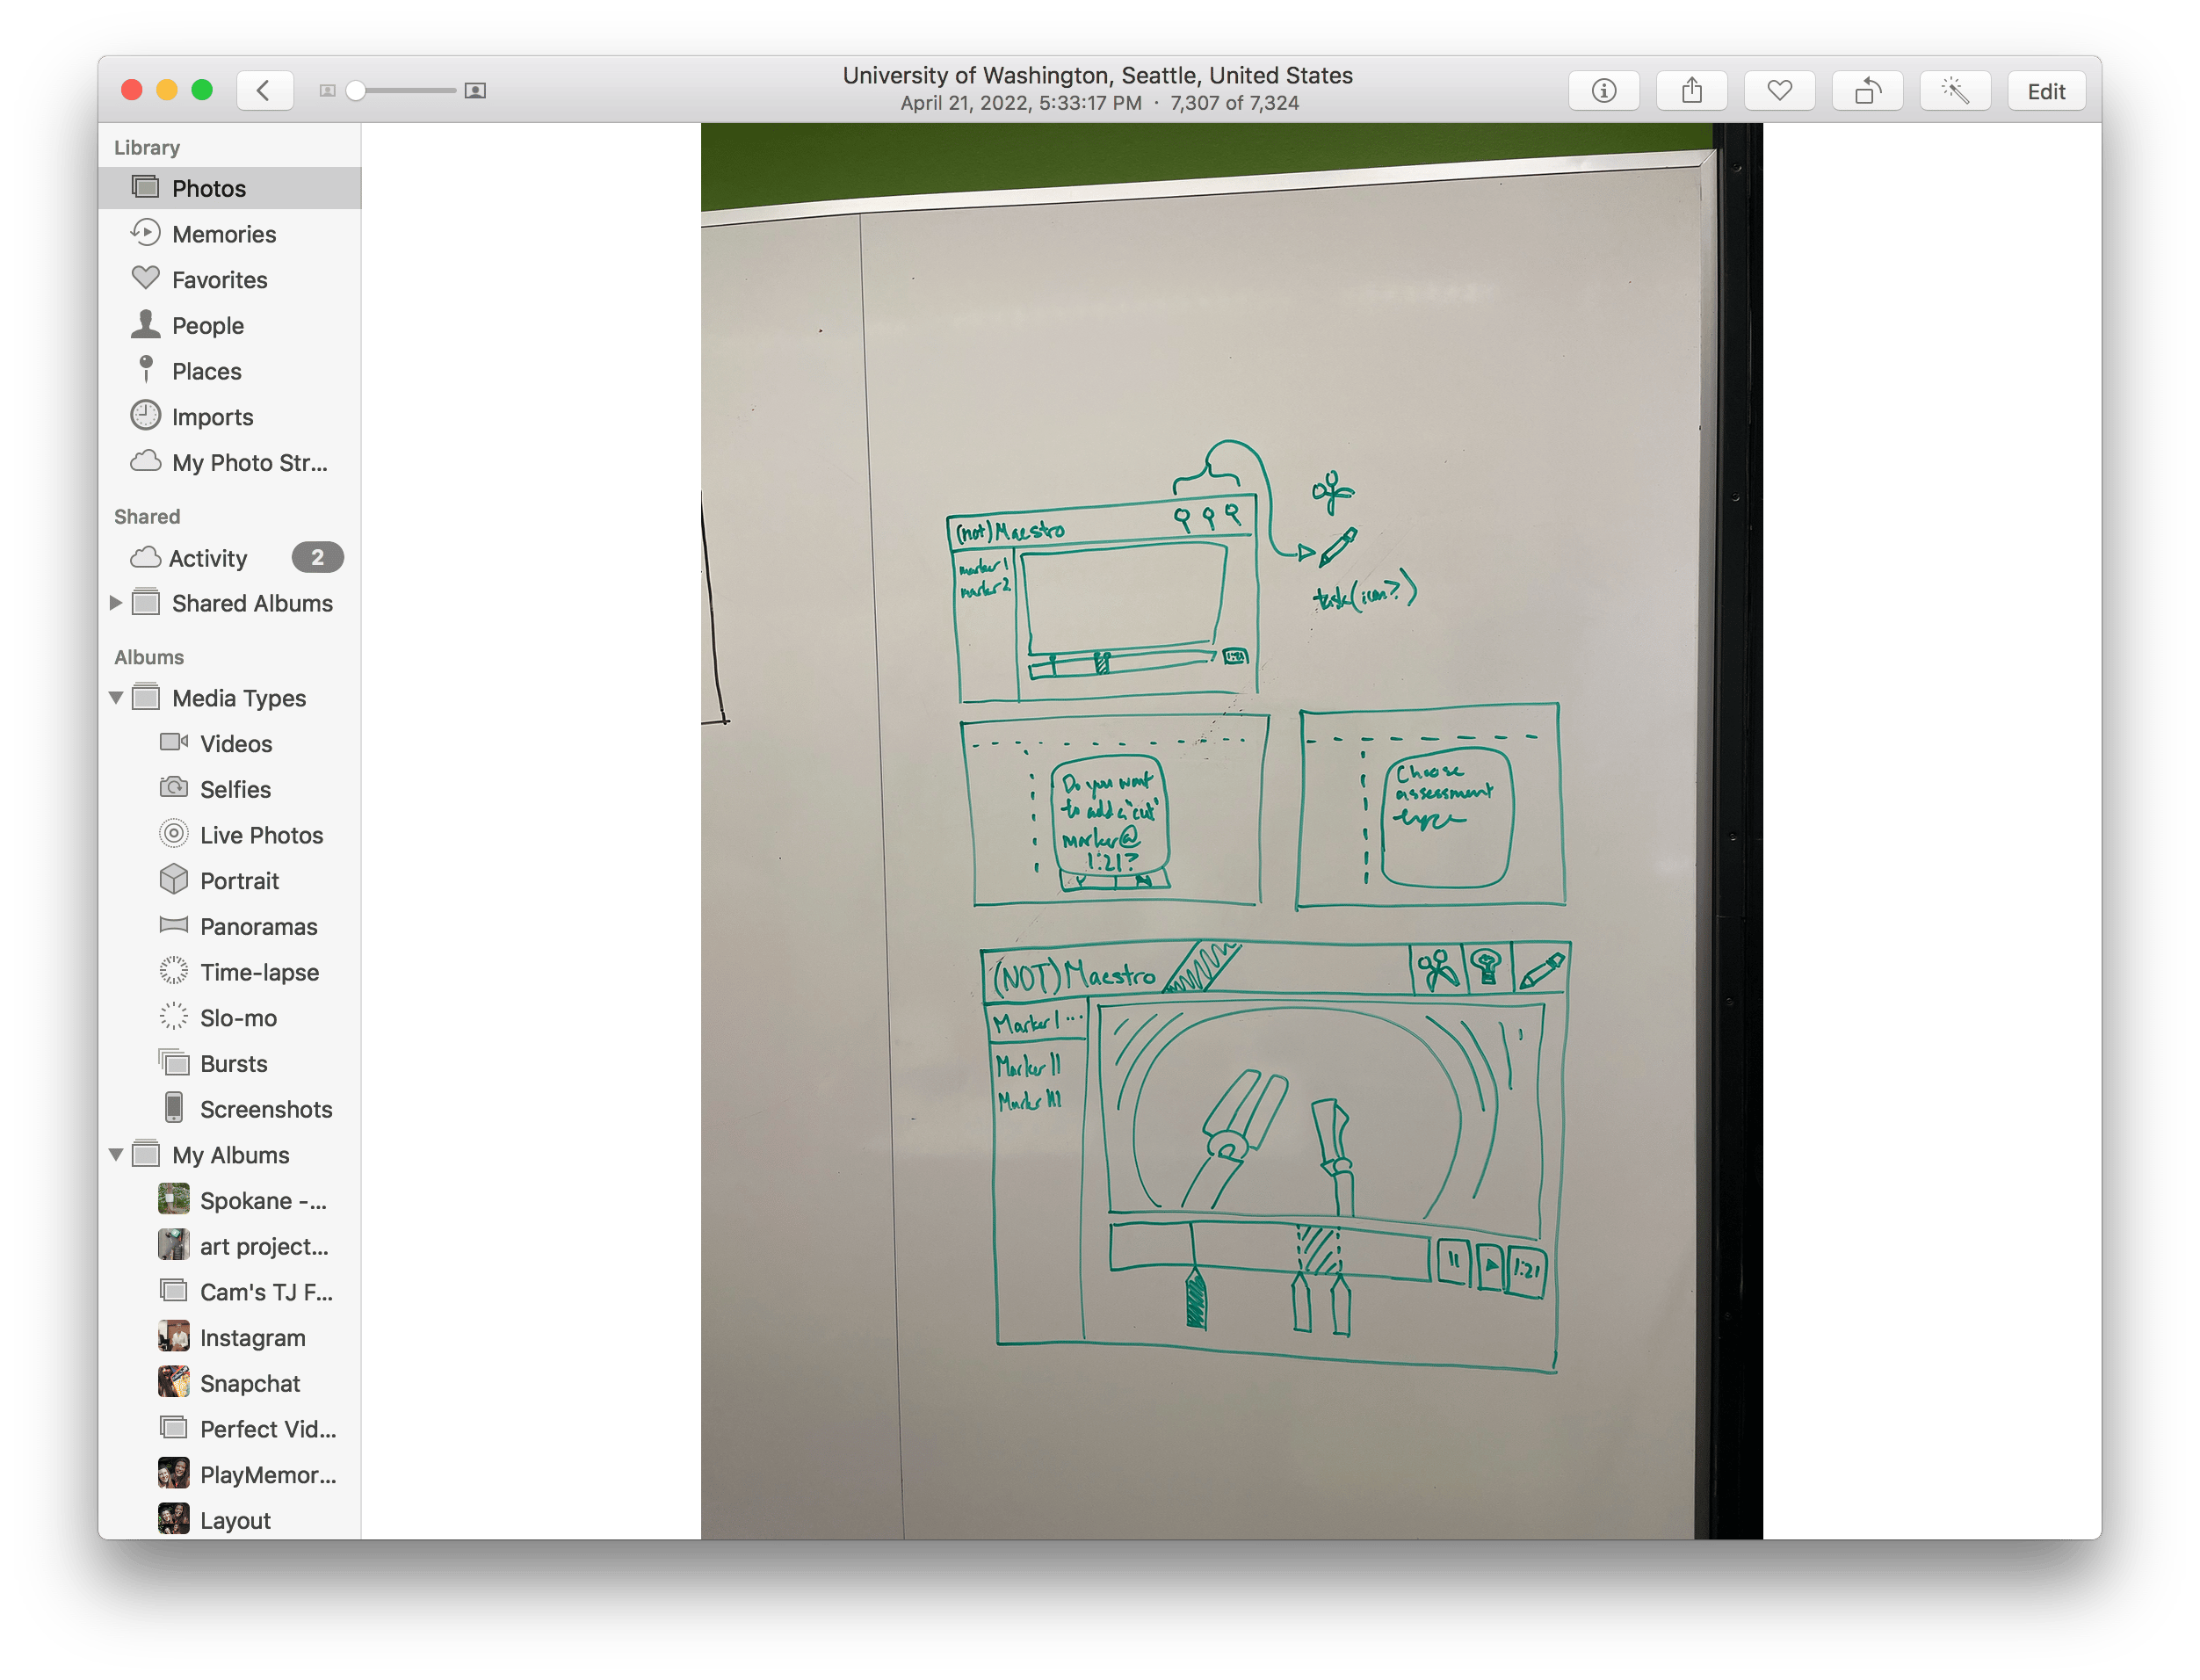Open Memories in the sidebar
Viewport: 2200px width, 1680px height.
[x=223, y=234]
